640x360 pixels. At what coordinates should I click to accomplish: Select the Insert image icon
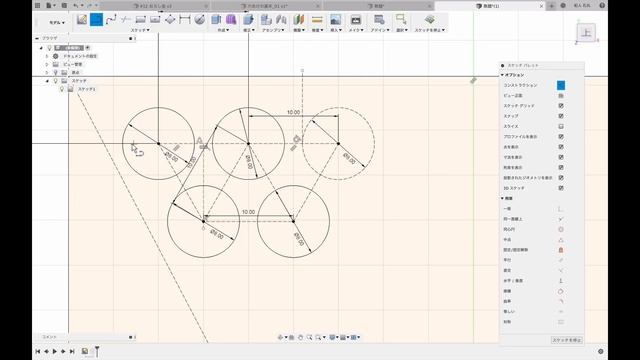(x=336, y=19)
